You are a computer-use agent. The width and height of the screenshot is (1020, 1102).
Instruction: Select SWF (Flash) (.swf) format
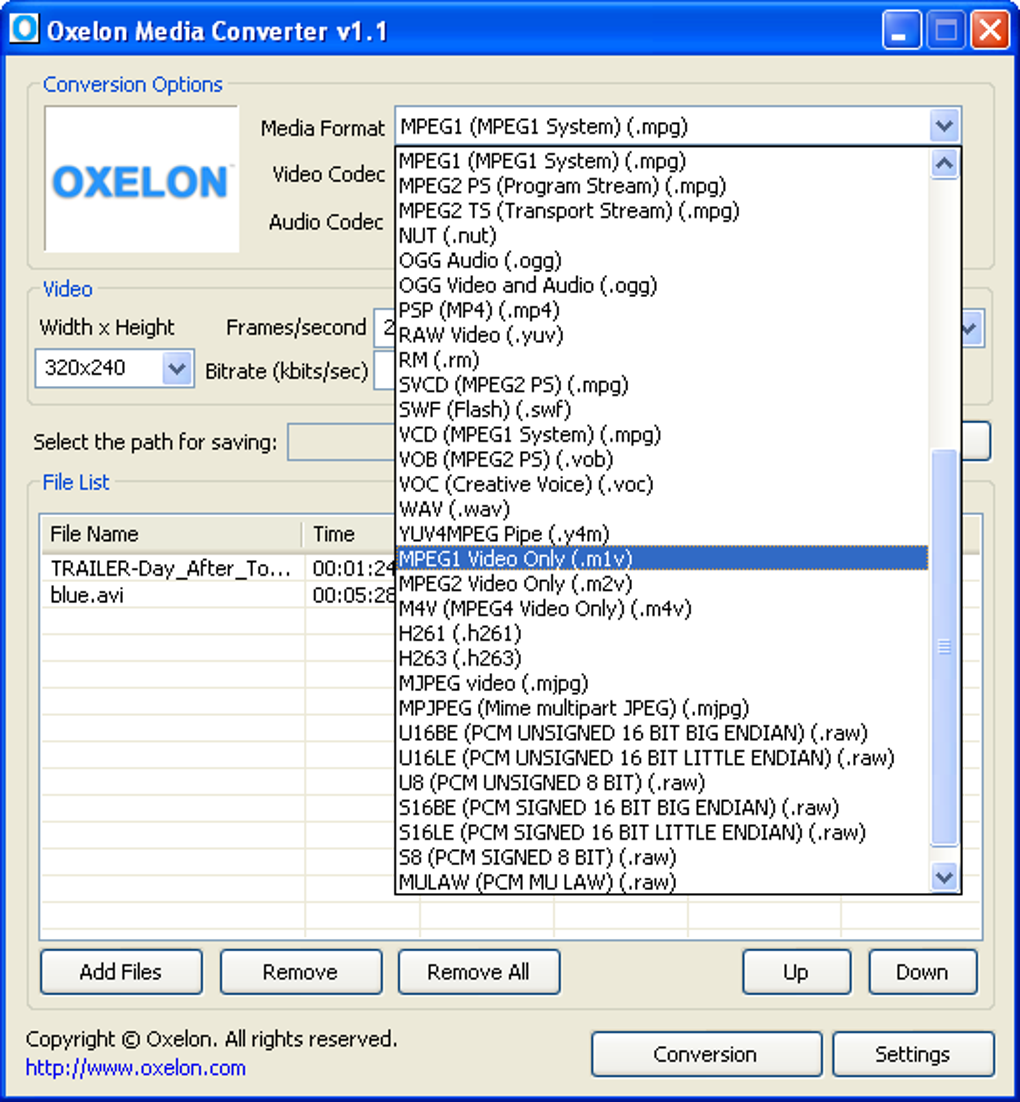[x=662, y=410]
